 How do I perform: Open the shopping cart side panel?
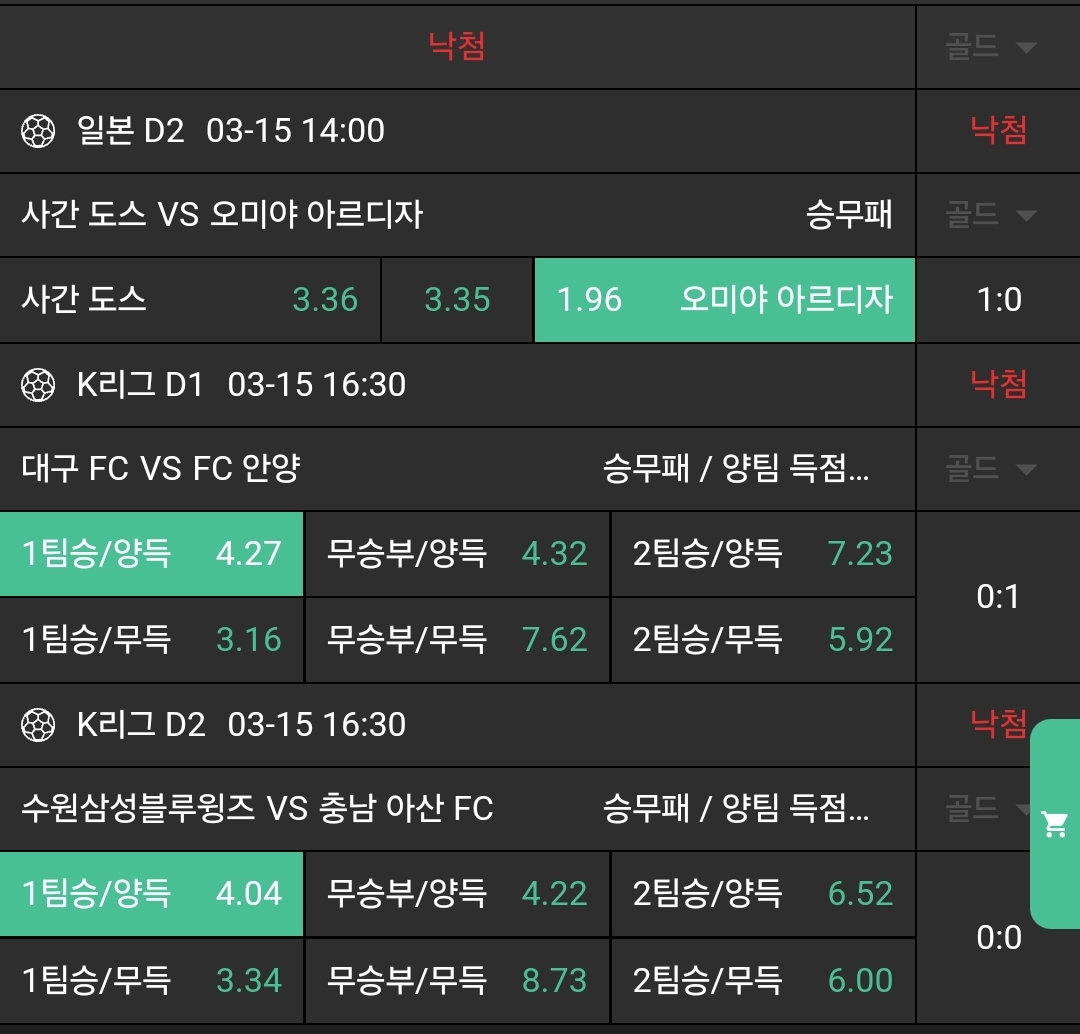[1054, 824]
